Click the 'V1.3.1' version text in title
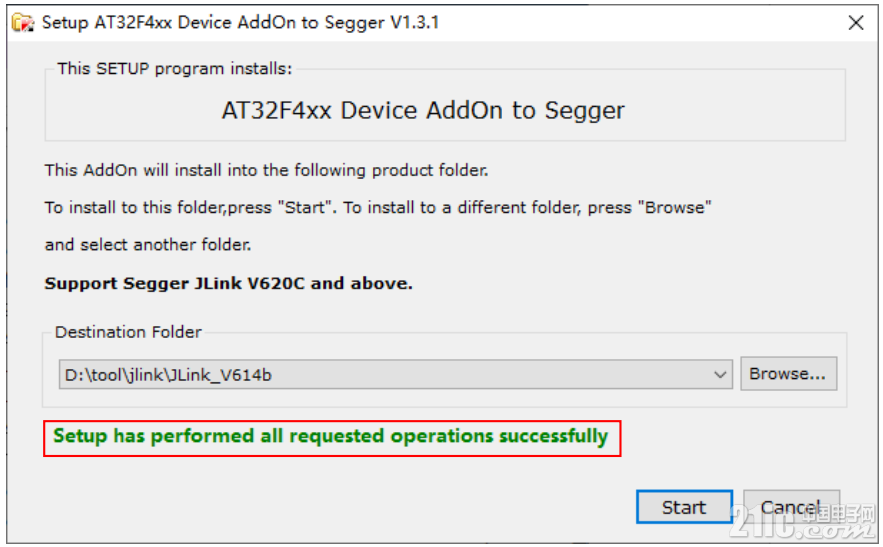Viewport: 883px width, 547px height. pos(414,23)
